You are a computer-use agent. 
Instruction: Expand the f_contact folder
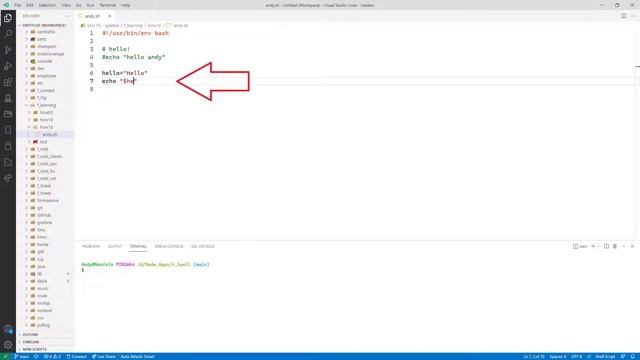coord(45,91)
